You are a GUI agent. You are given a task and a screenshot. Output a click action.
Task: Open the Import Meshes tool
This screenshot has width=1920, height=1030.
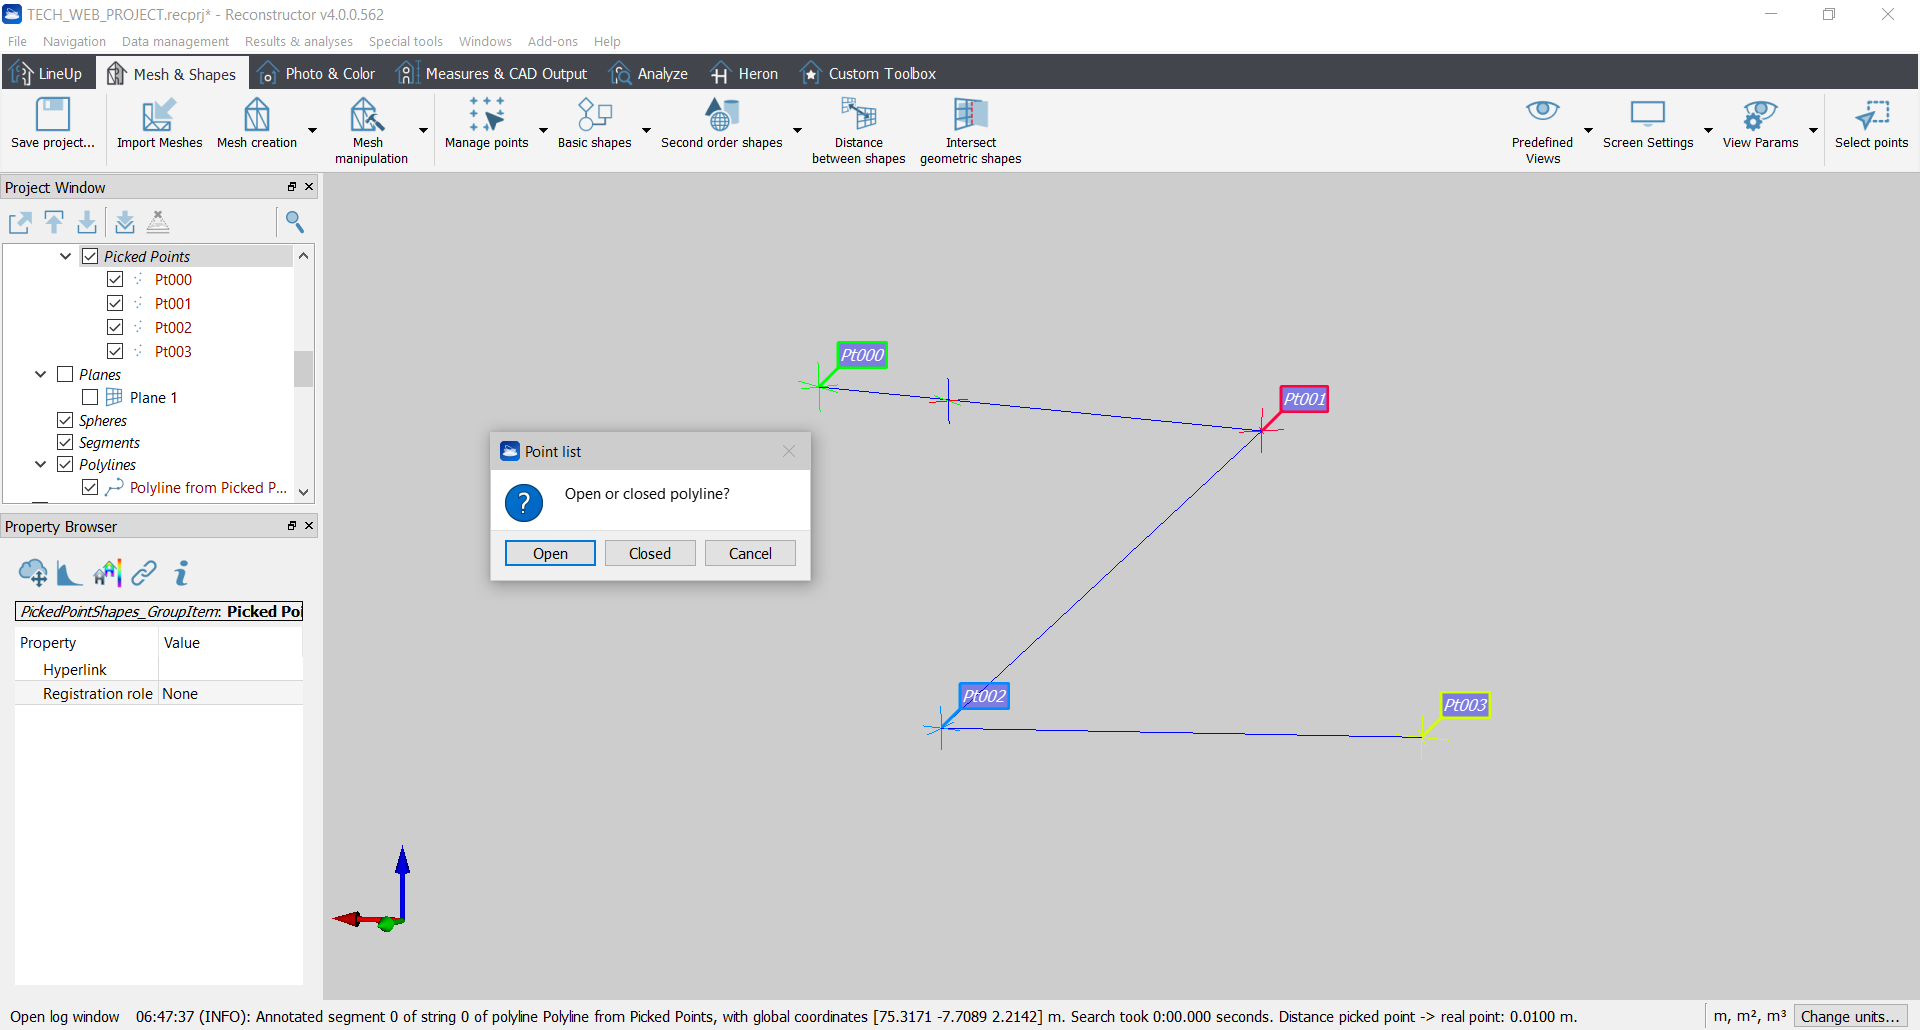tap(159, 116)
